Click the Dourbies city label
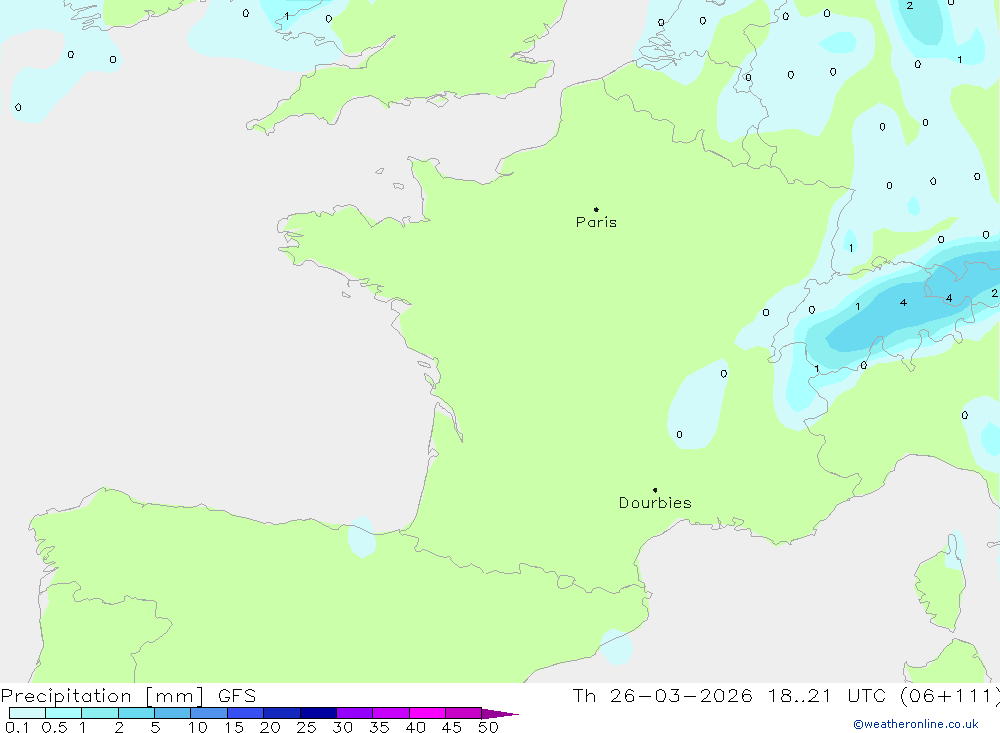The height and width of the screenshot is (733, 1000). [655, 503]
